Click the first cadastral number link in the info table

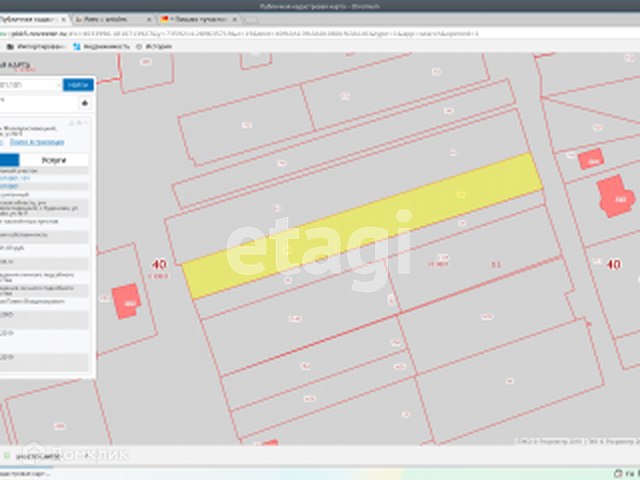coord(15,178)
